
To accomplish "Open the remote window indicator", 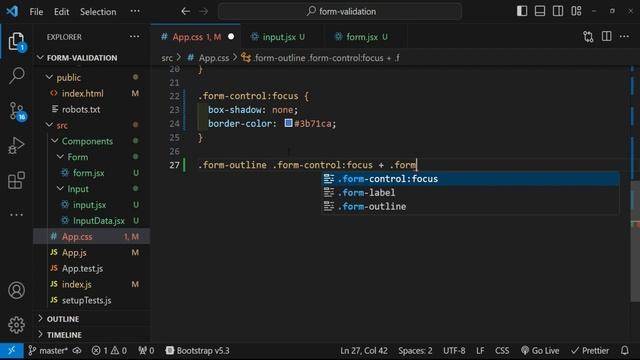I will pyautogui.click(x=11, y=351).
